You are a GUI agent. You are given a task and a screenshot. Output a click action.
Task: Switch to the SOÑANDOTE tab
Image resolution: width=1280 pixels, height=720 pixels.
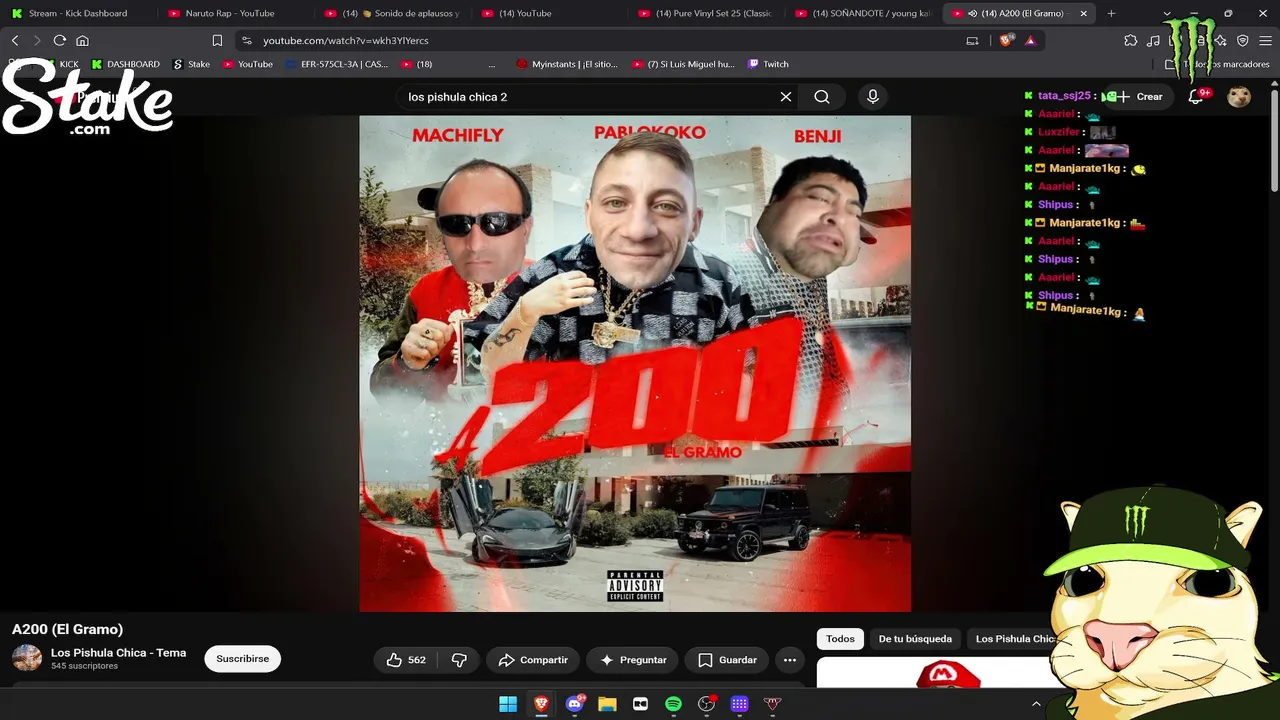(x=862, y=14)
